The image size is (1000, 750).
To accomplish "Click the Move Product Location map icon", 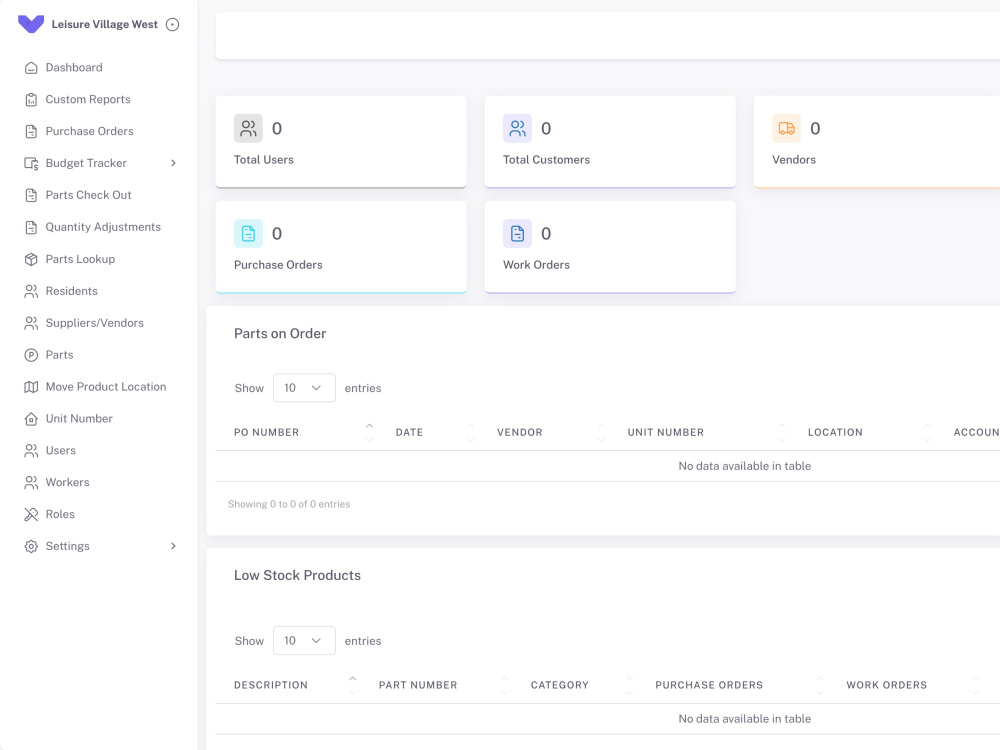I will [31, 386].
